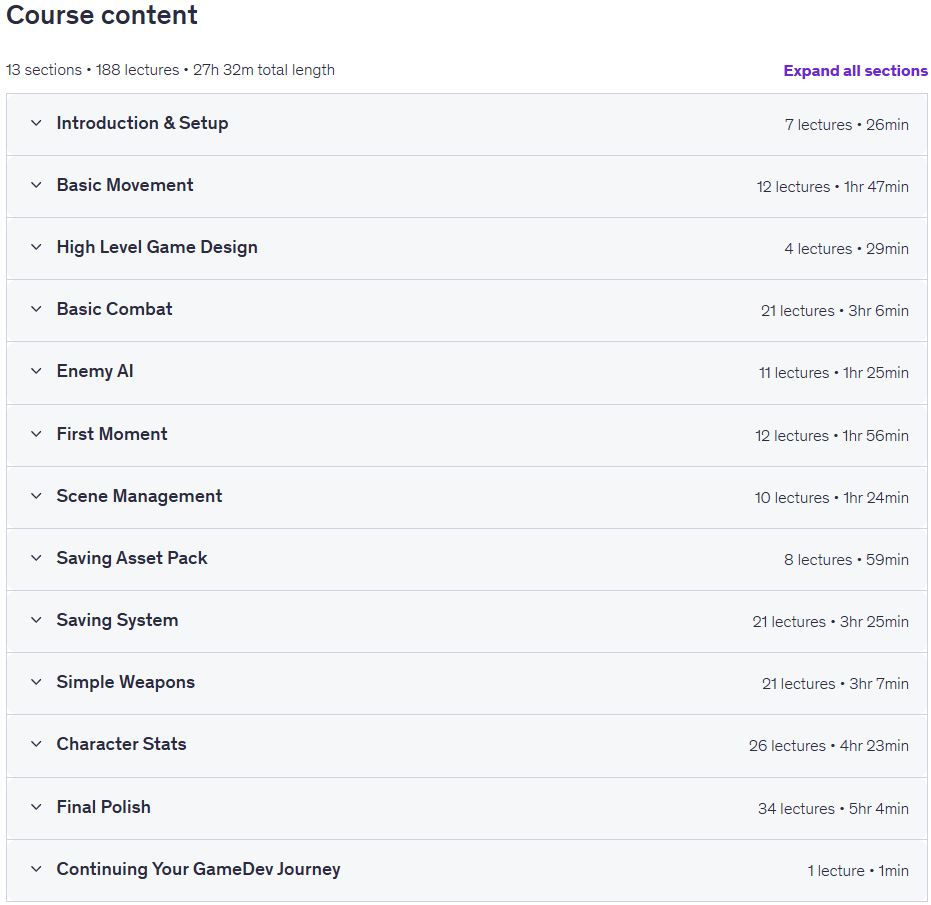Image resolution: width=931 pixels, height=905 pixels.
Task: Click the '11 lectures • 1hr 25min' text
Action: pyautogui.click(x=834, y=372)
